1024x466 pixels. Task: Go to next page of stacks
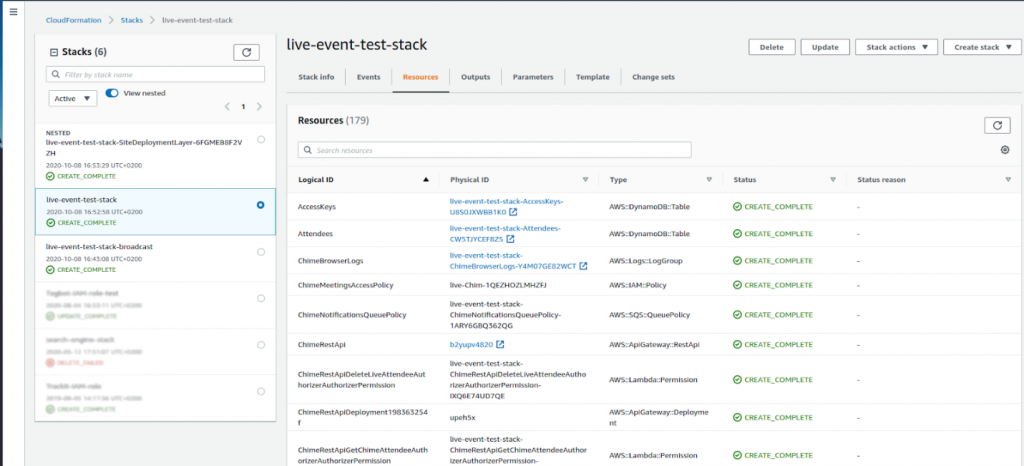point(259,106)
